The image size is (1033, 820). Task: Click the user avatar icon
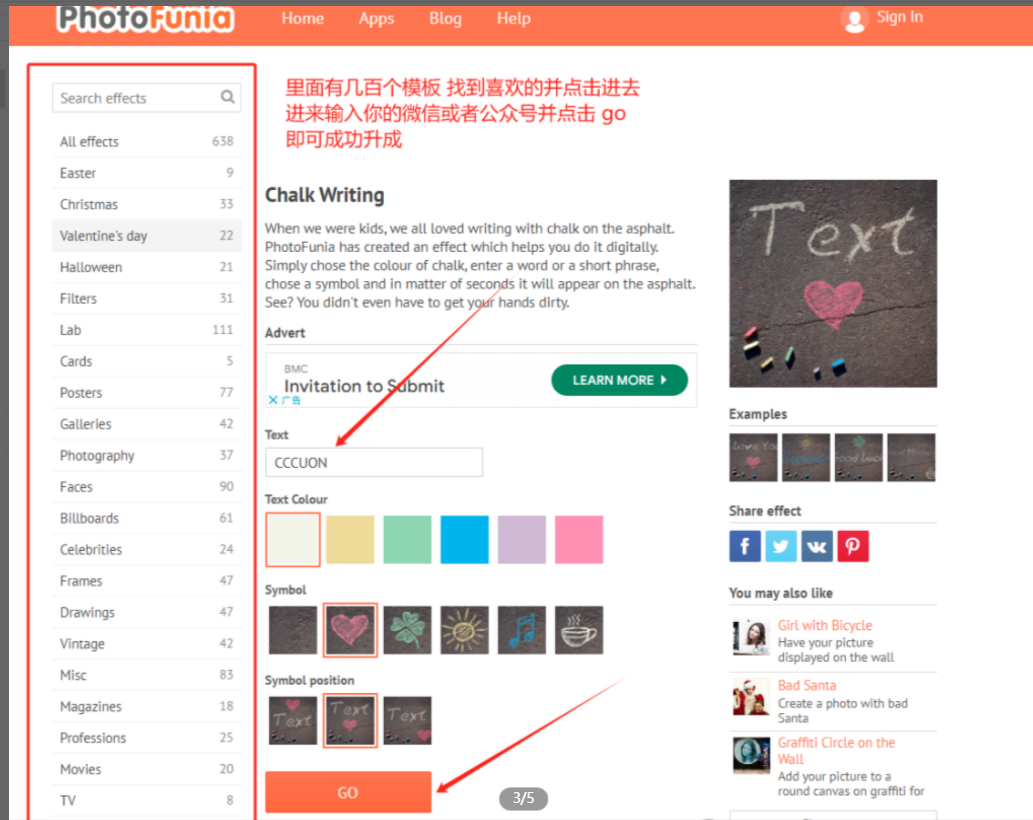pyautogui.click(x=854, y=20)
